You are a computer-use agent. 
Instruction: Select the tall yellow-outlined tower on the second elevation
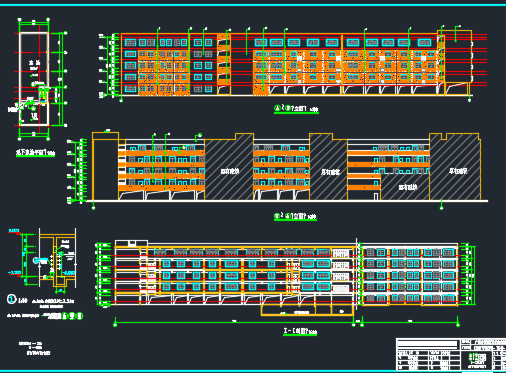coord(105,166)
